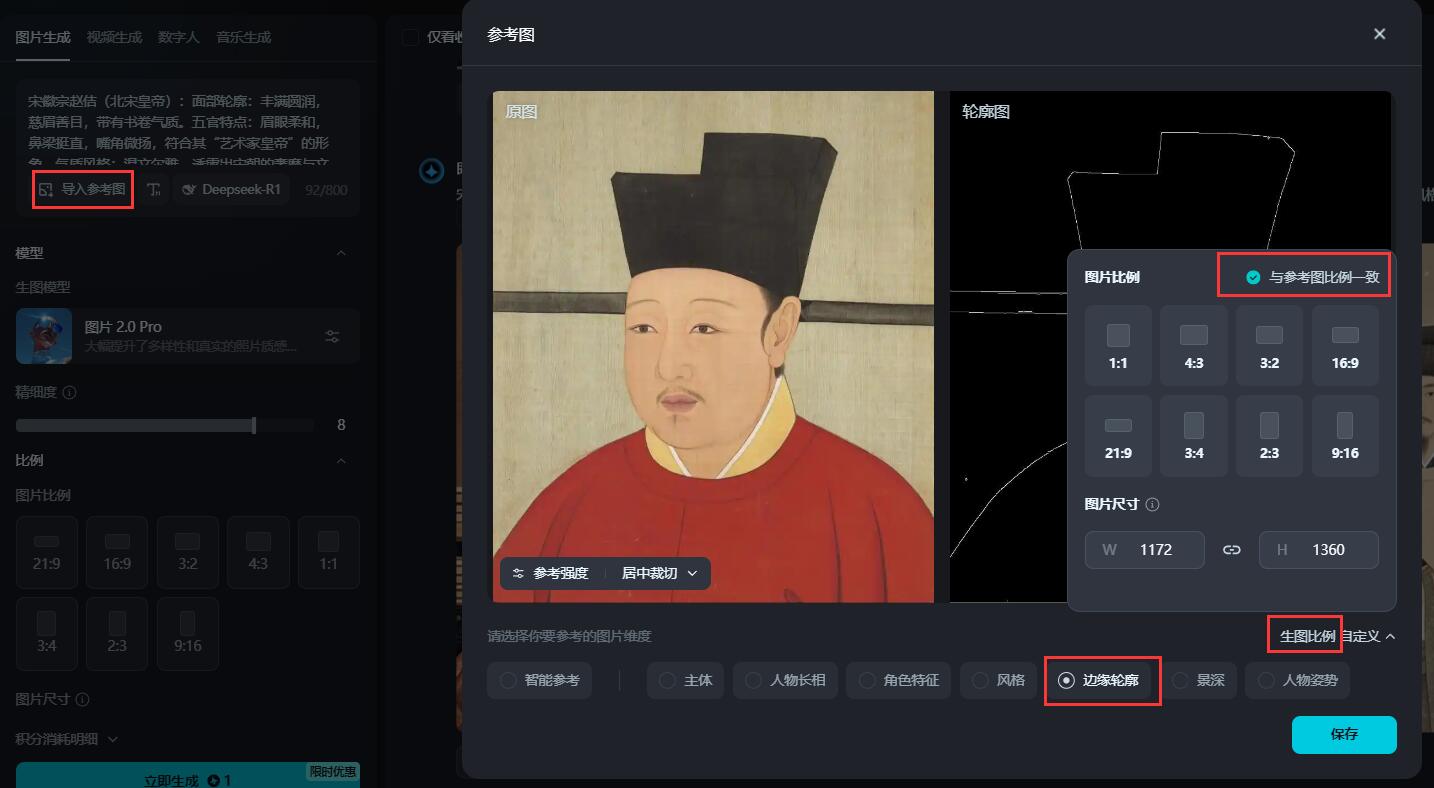Select the 边缘轮廓 reference dimension
This screenshot has width=1434, height=788.
point(1099,680)
